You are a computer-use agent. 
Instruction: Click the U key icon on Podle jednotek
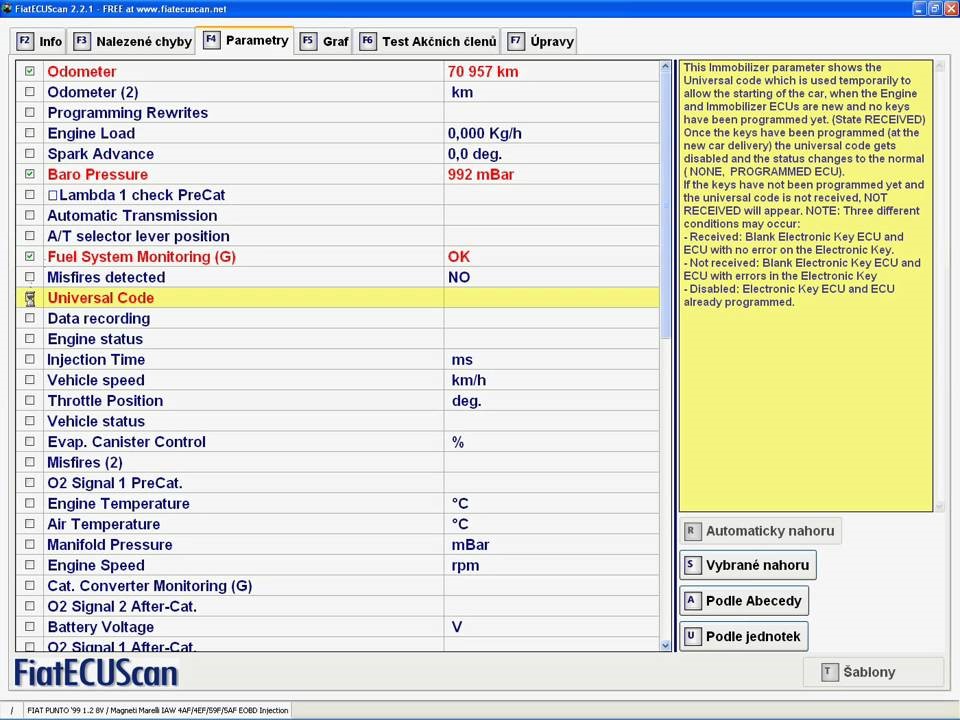coord(691,637)
